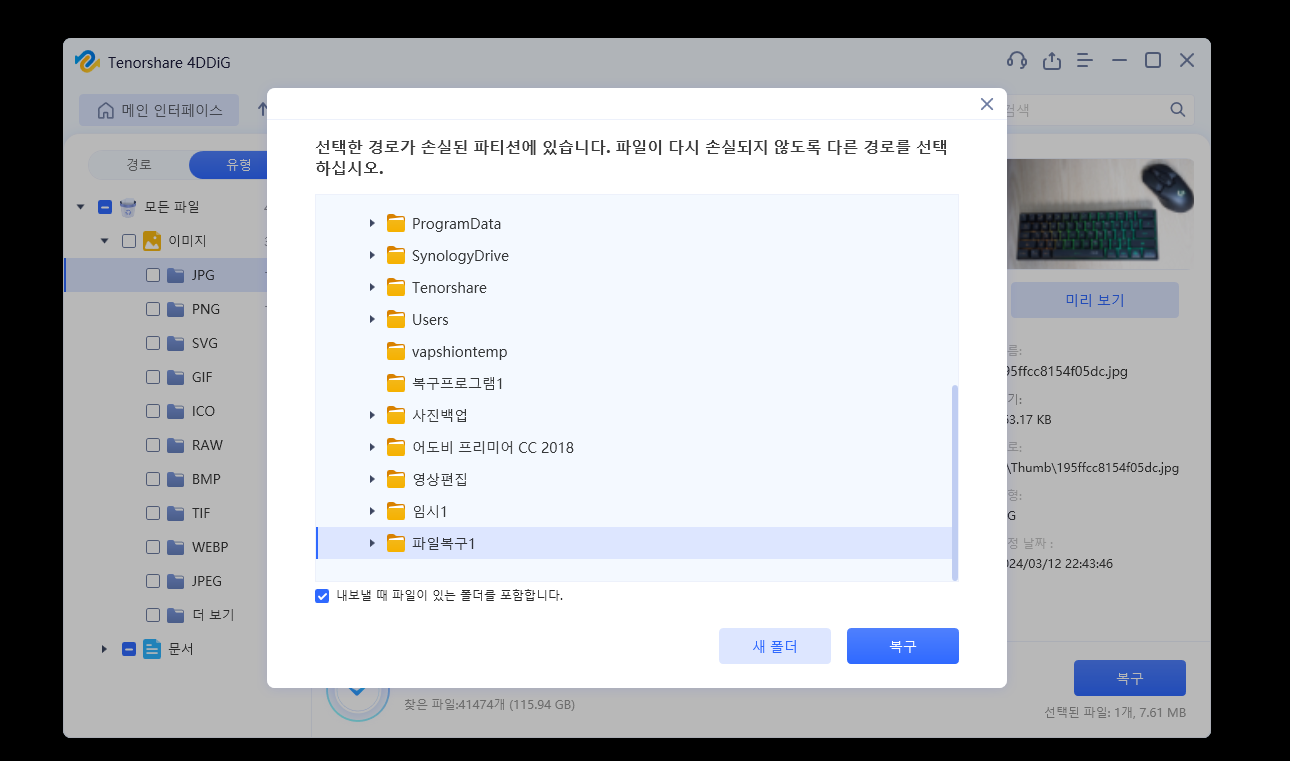Toggle the 모든 파일 checkbox
1290x761 pixels.
pyautogui.click(x=105, y=207)
